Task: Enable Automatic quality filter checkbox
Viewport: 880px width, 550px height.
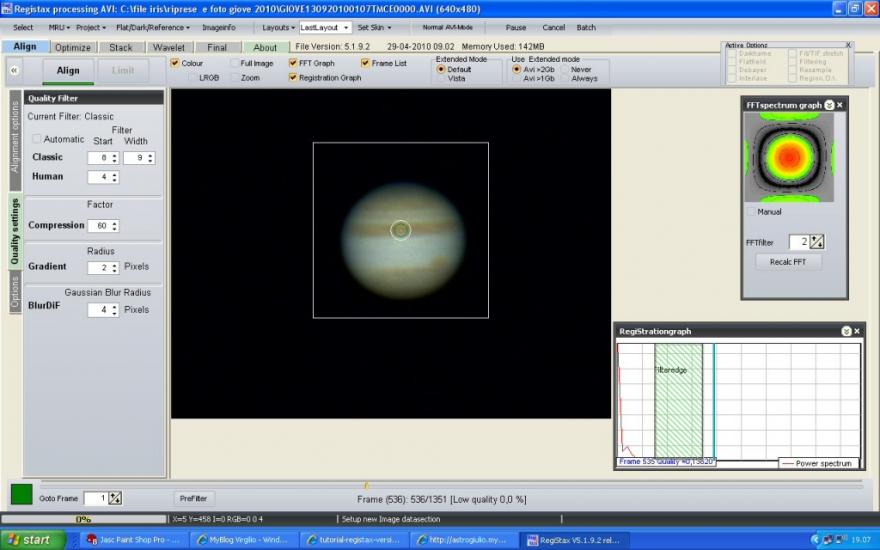Action: [37, 139]
